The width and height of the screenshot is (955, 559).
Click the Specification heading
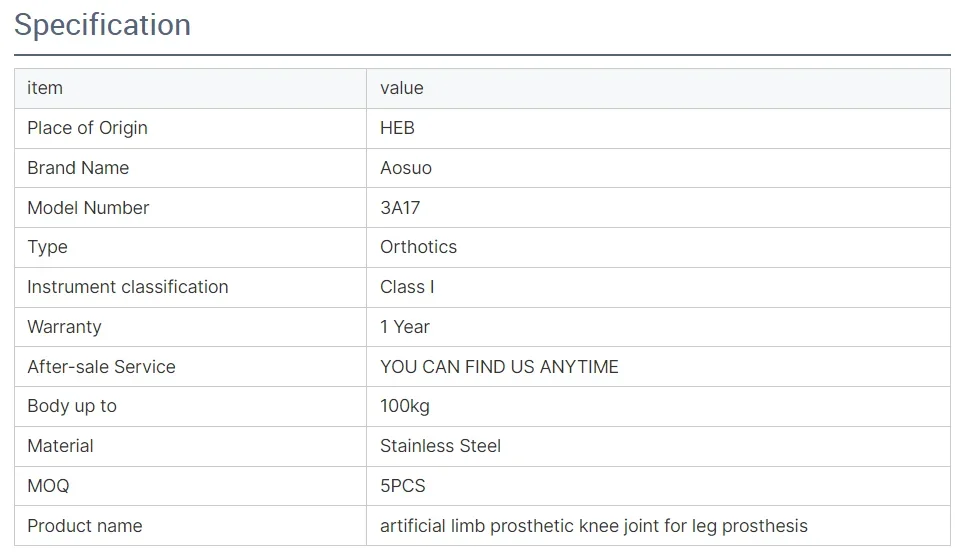pos(102,25)
